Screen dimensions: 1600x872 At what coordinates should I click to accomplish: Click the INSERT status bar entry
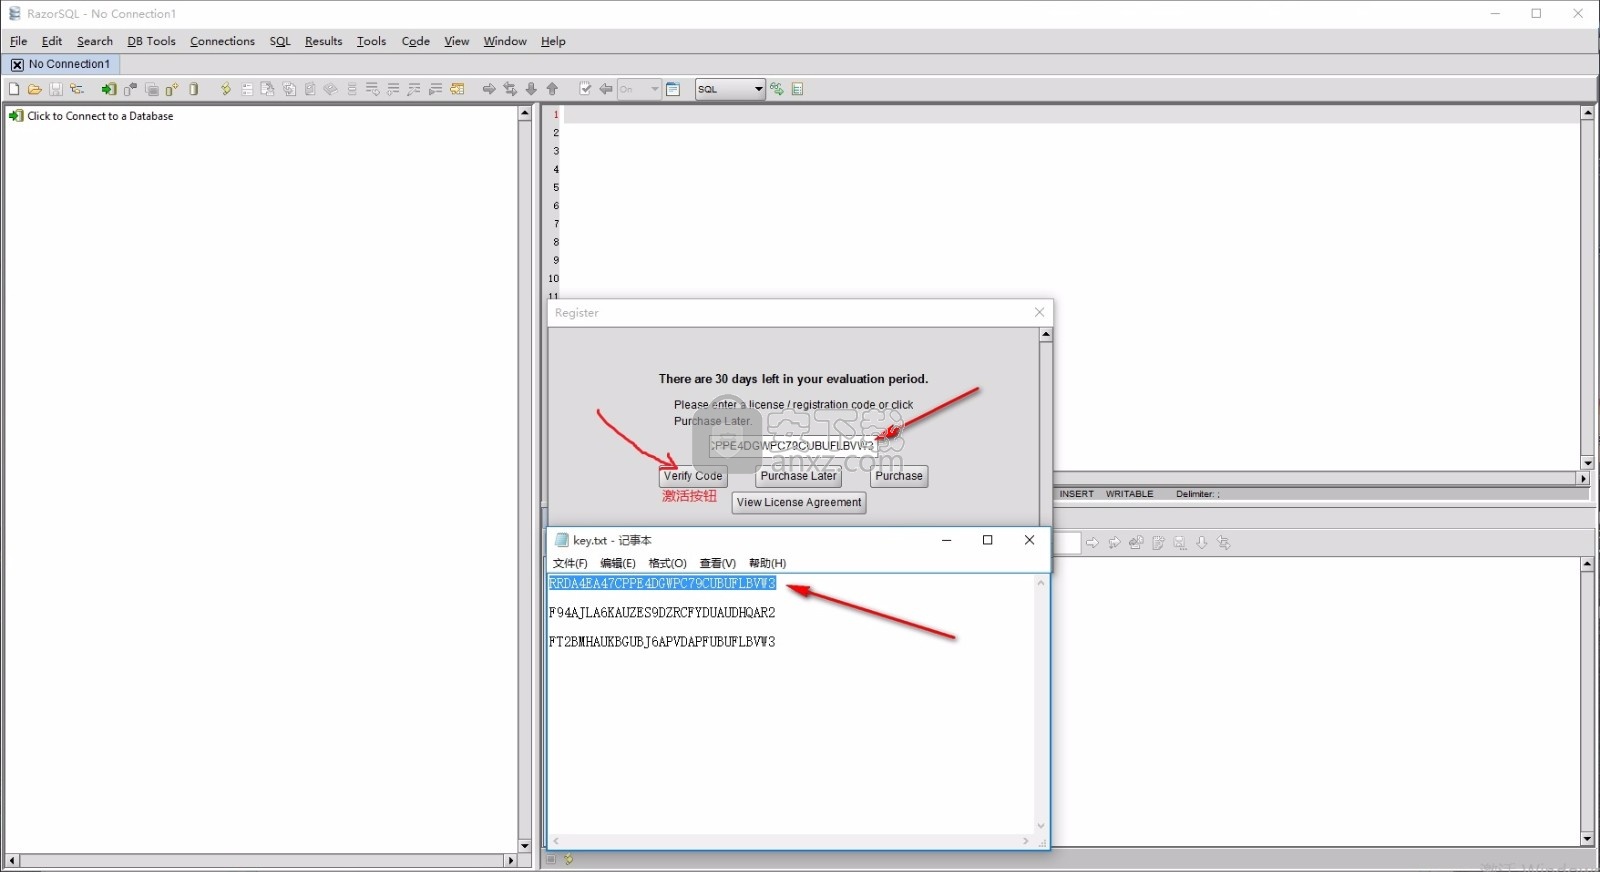1077,494
